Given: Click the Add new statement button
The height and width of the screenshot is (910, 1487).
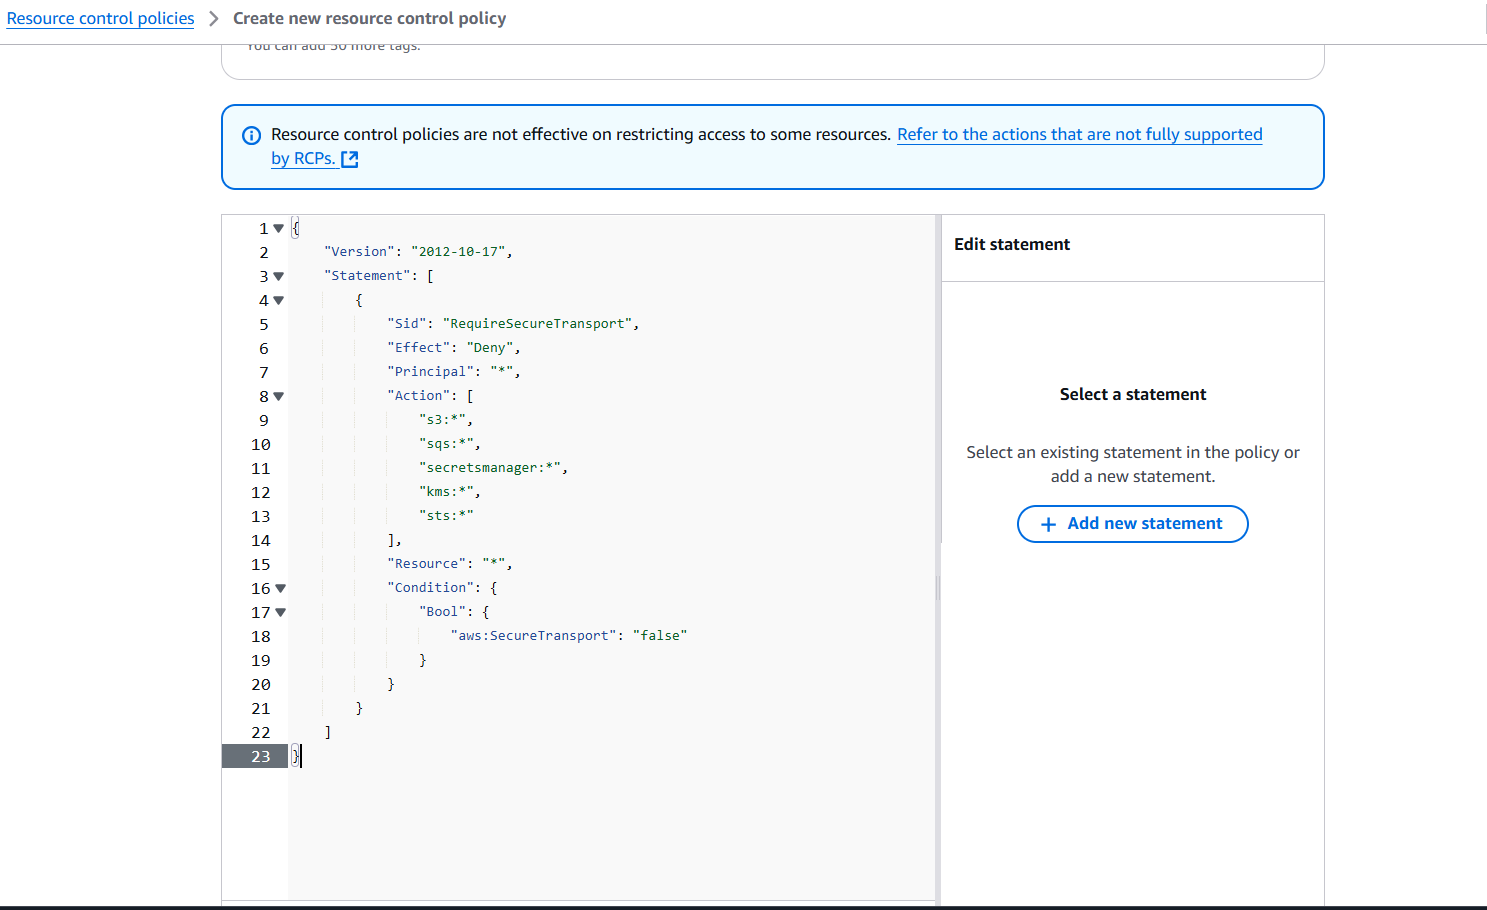Looking at the screenshot, I should pyautogui.click(x=1132, y=524).
